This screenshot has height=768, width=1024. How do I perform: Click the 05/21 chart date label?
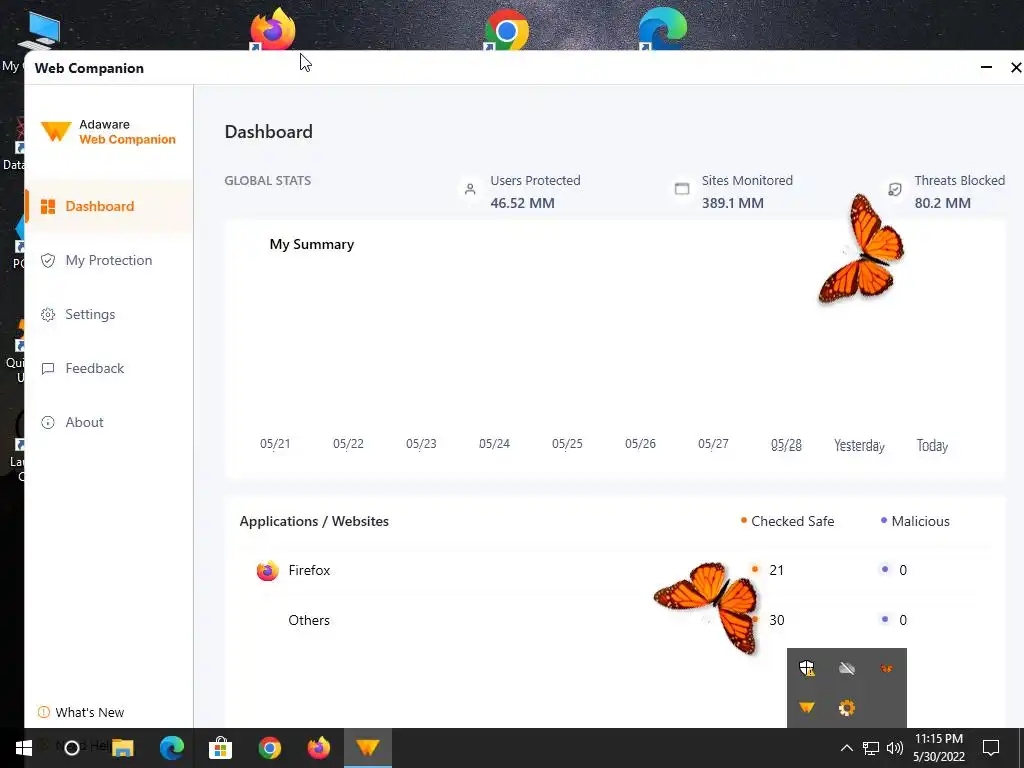[x=275, y=444]
